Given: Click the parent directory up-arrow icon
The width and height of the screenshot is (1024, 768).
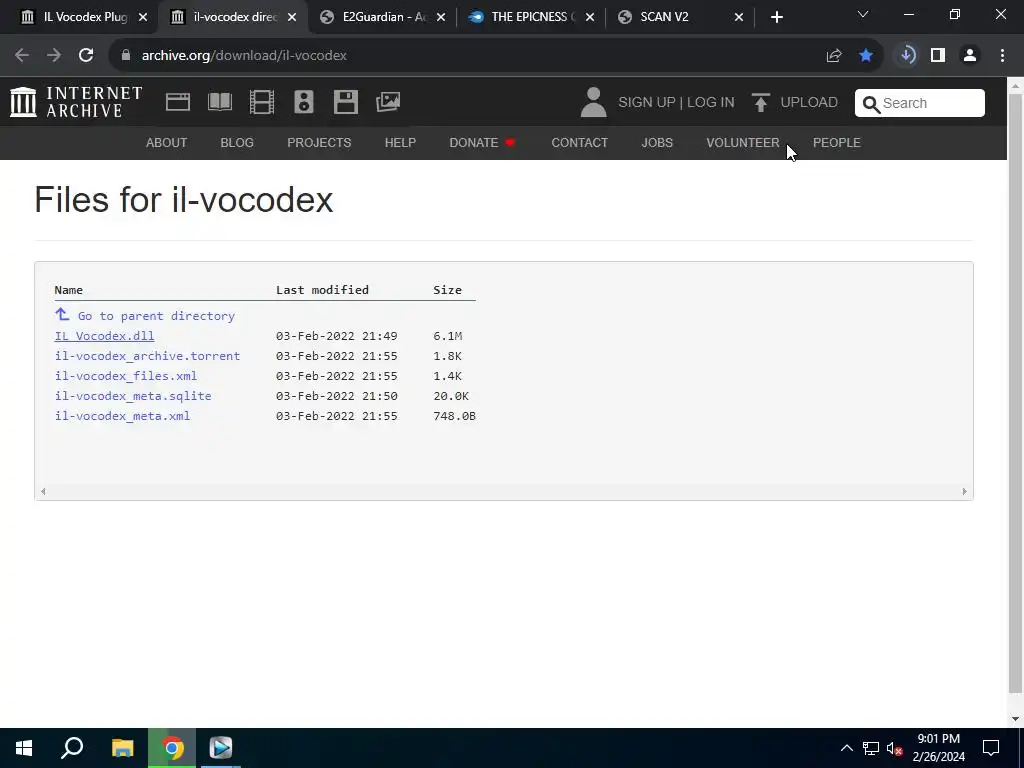Looking at the screenshot, I should pos(62,315).
